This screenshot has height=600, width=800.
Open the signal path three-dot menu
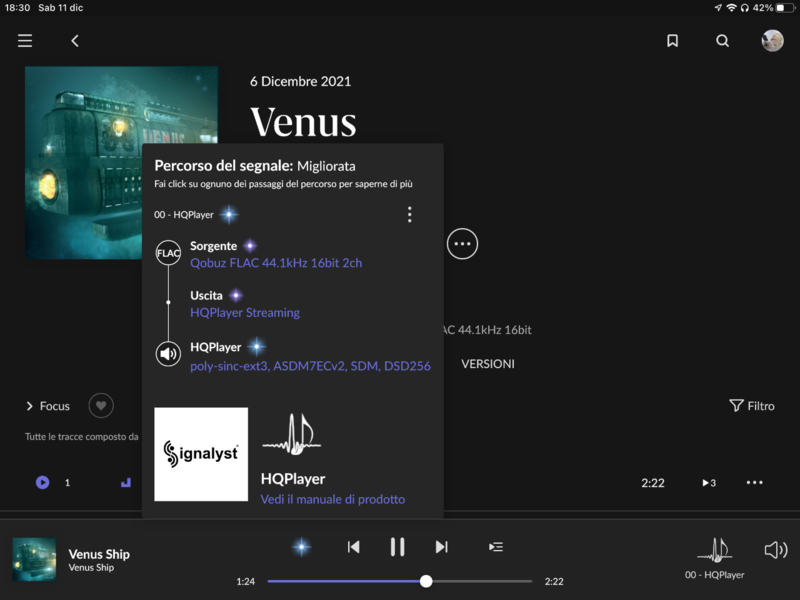click(409, 214)
